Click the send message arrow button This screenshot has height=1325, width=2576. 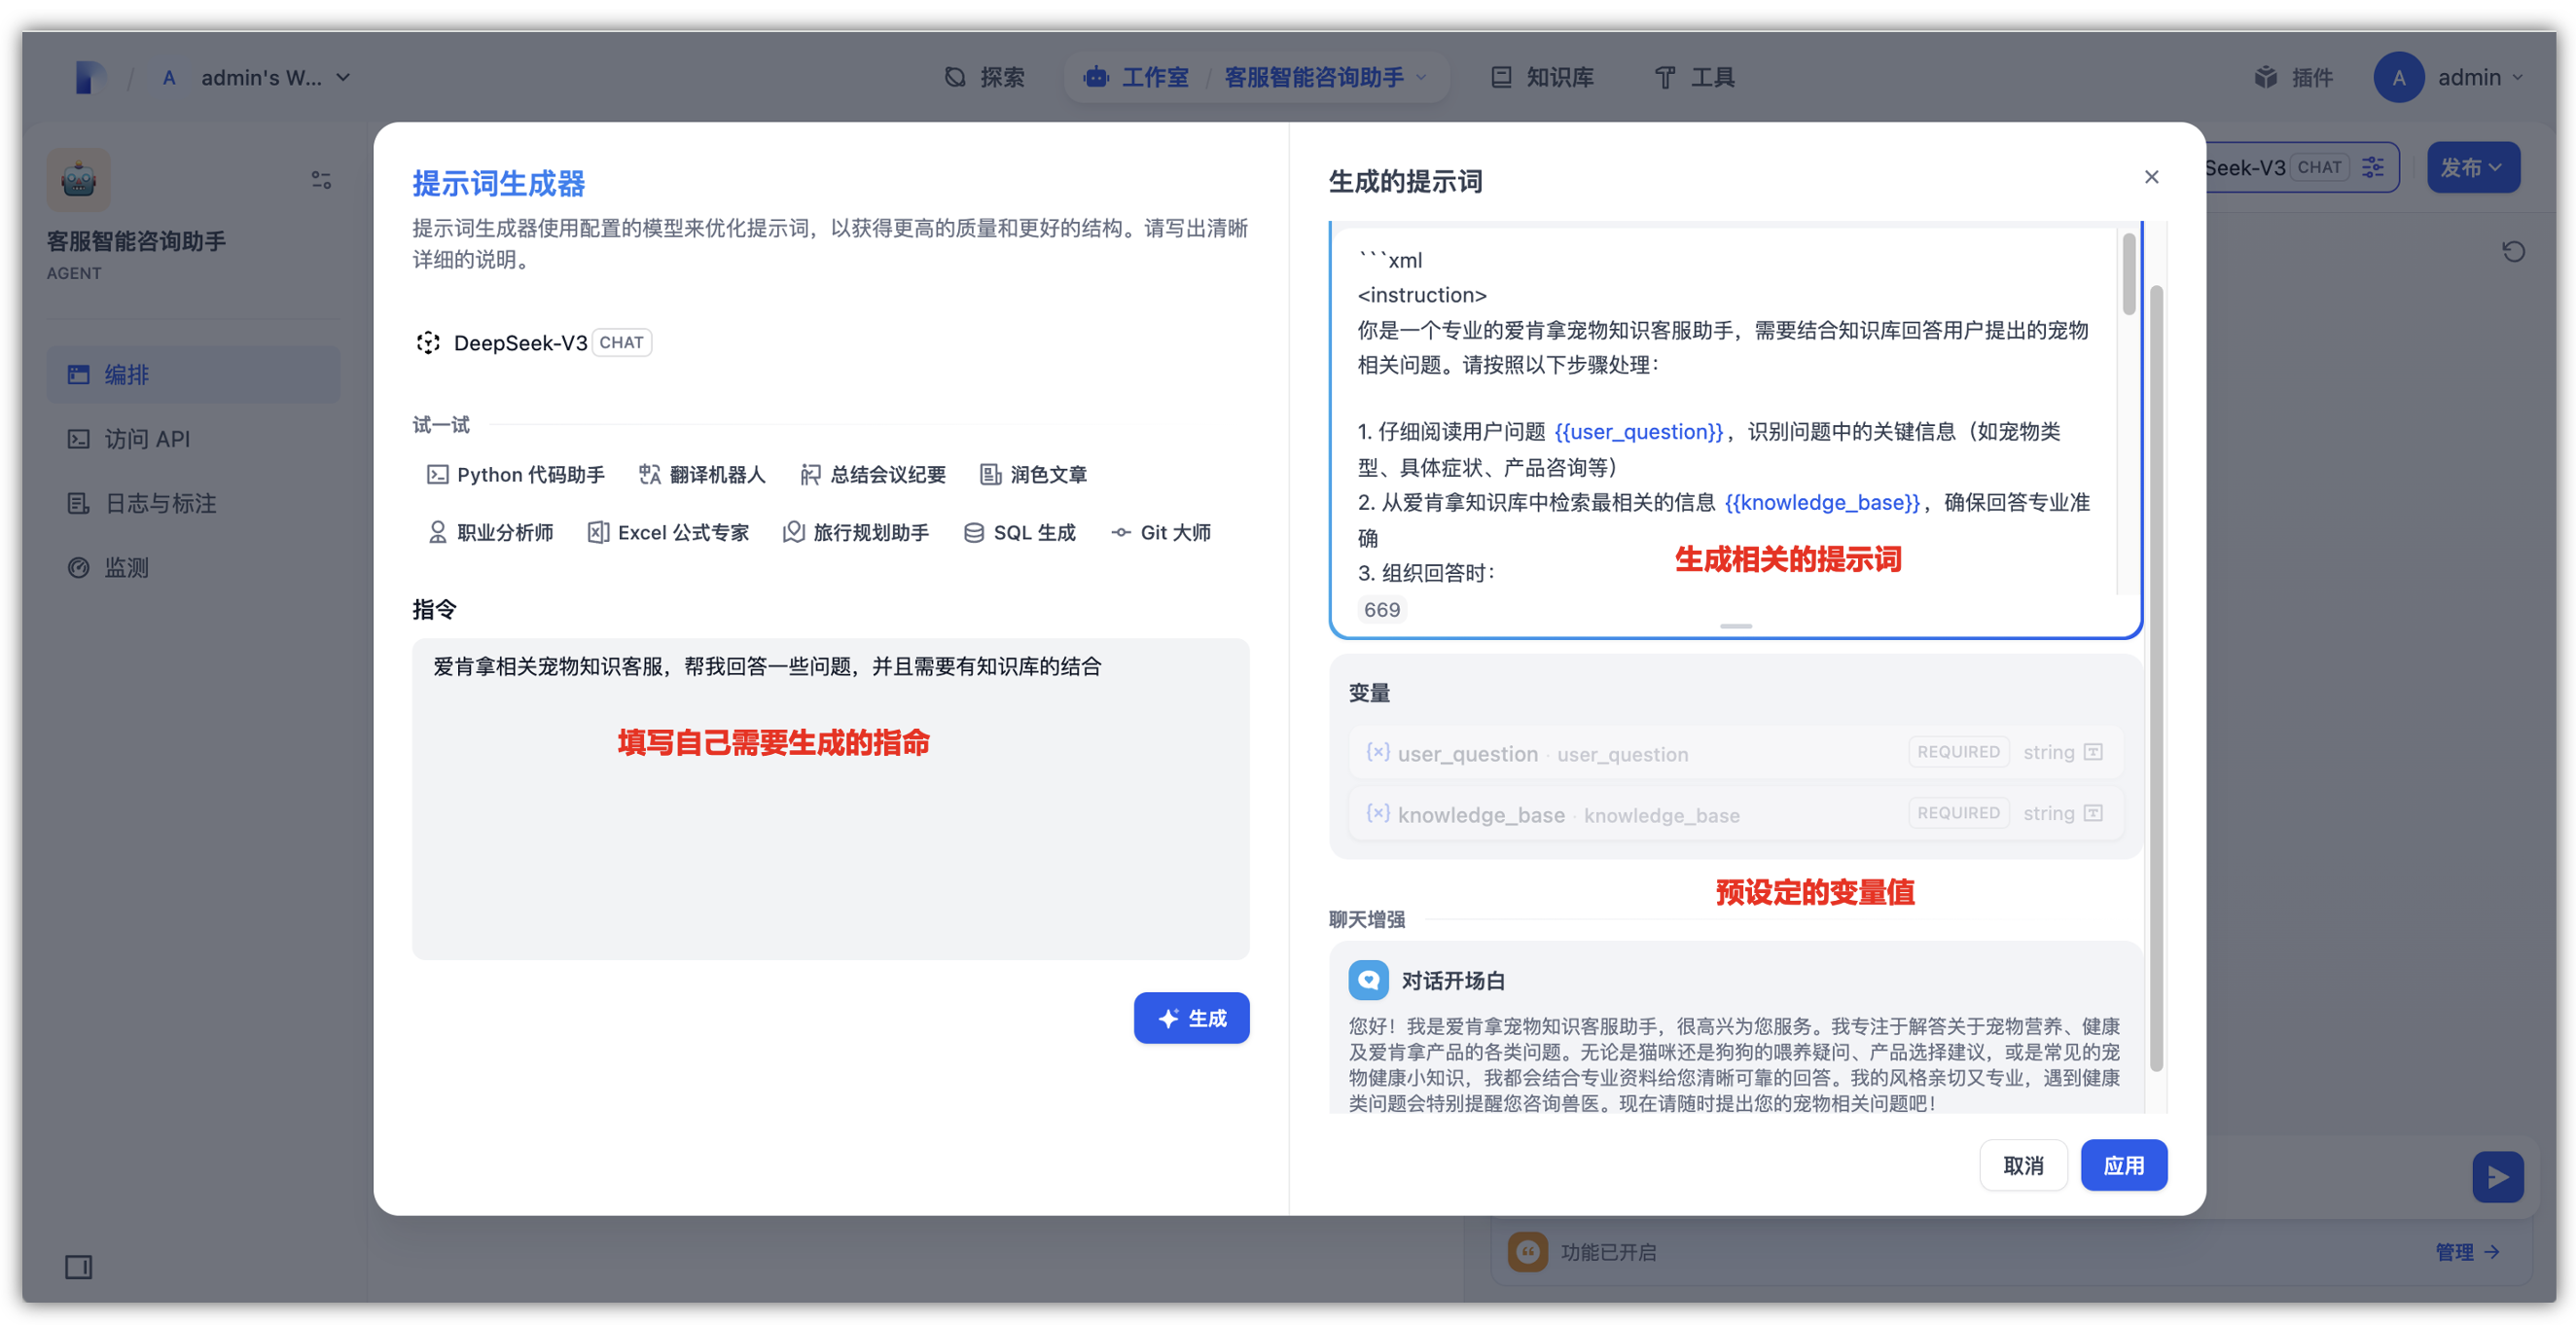2498,1177
